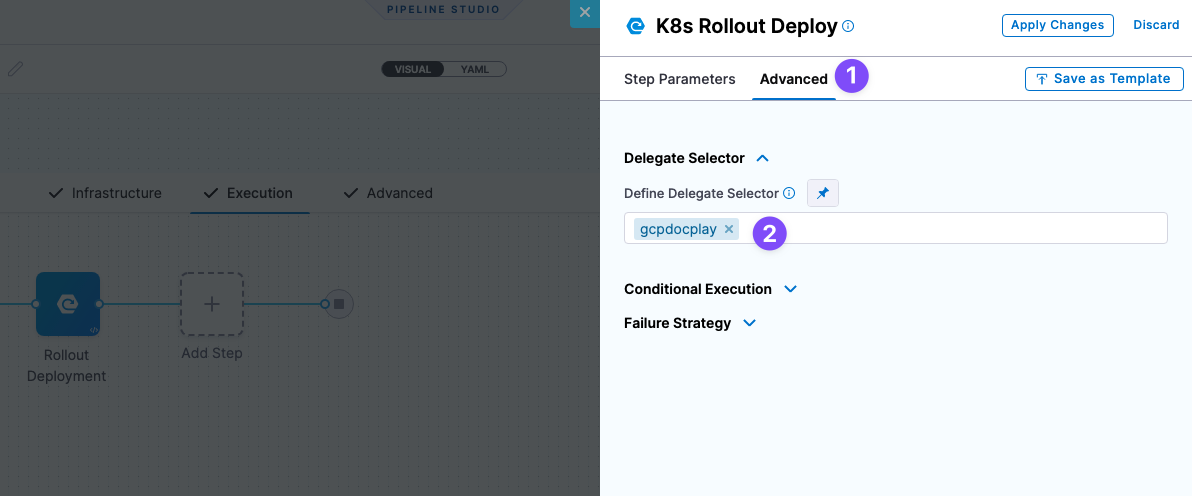Image resolution: width=1192 pixels, height=496 pixels.
Task: Remove the gcpdocplay delegate tag
Action: 729,229
